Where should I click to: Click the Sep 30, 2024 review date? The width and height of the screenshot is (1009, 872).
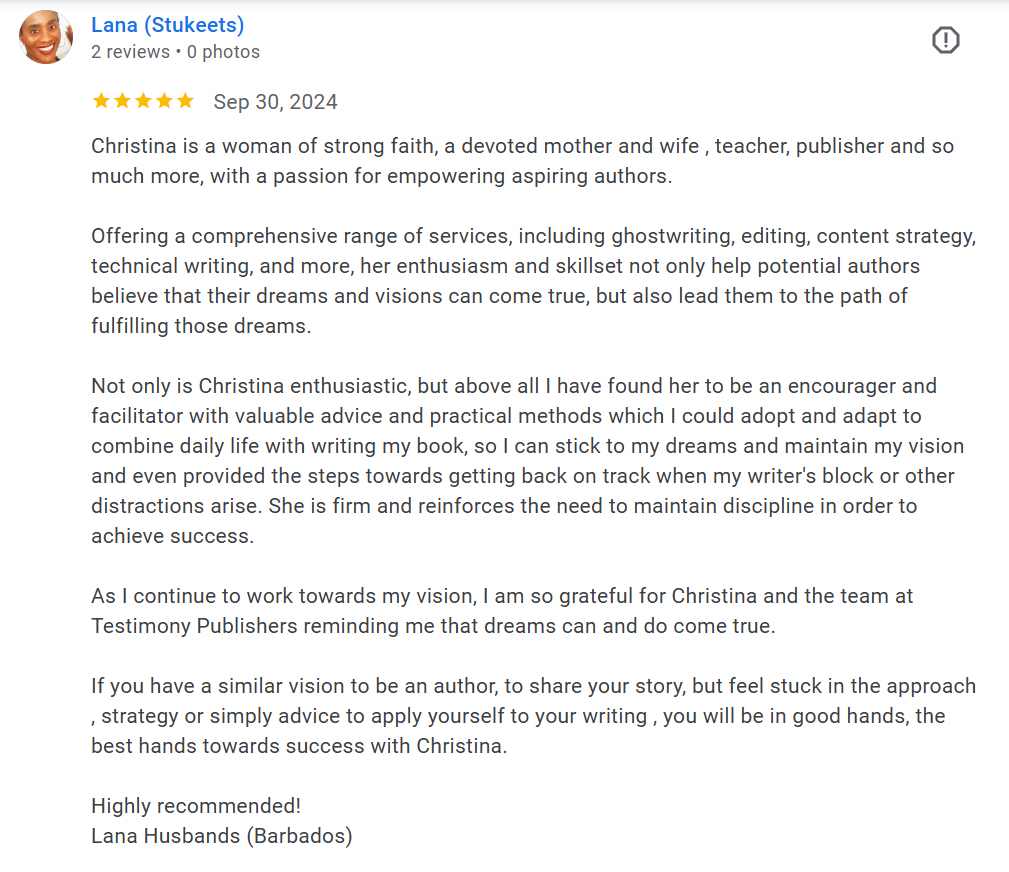point(275,102)
